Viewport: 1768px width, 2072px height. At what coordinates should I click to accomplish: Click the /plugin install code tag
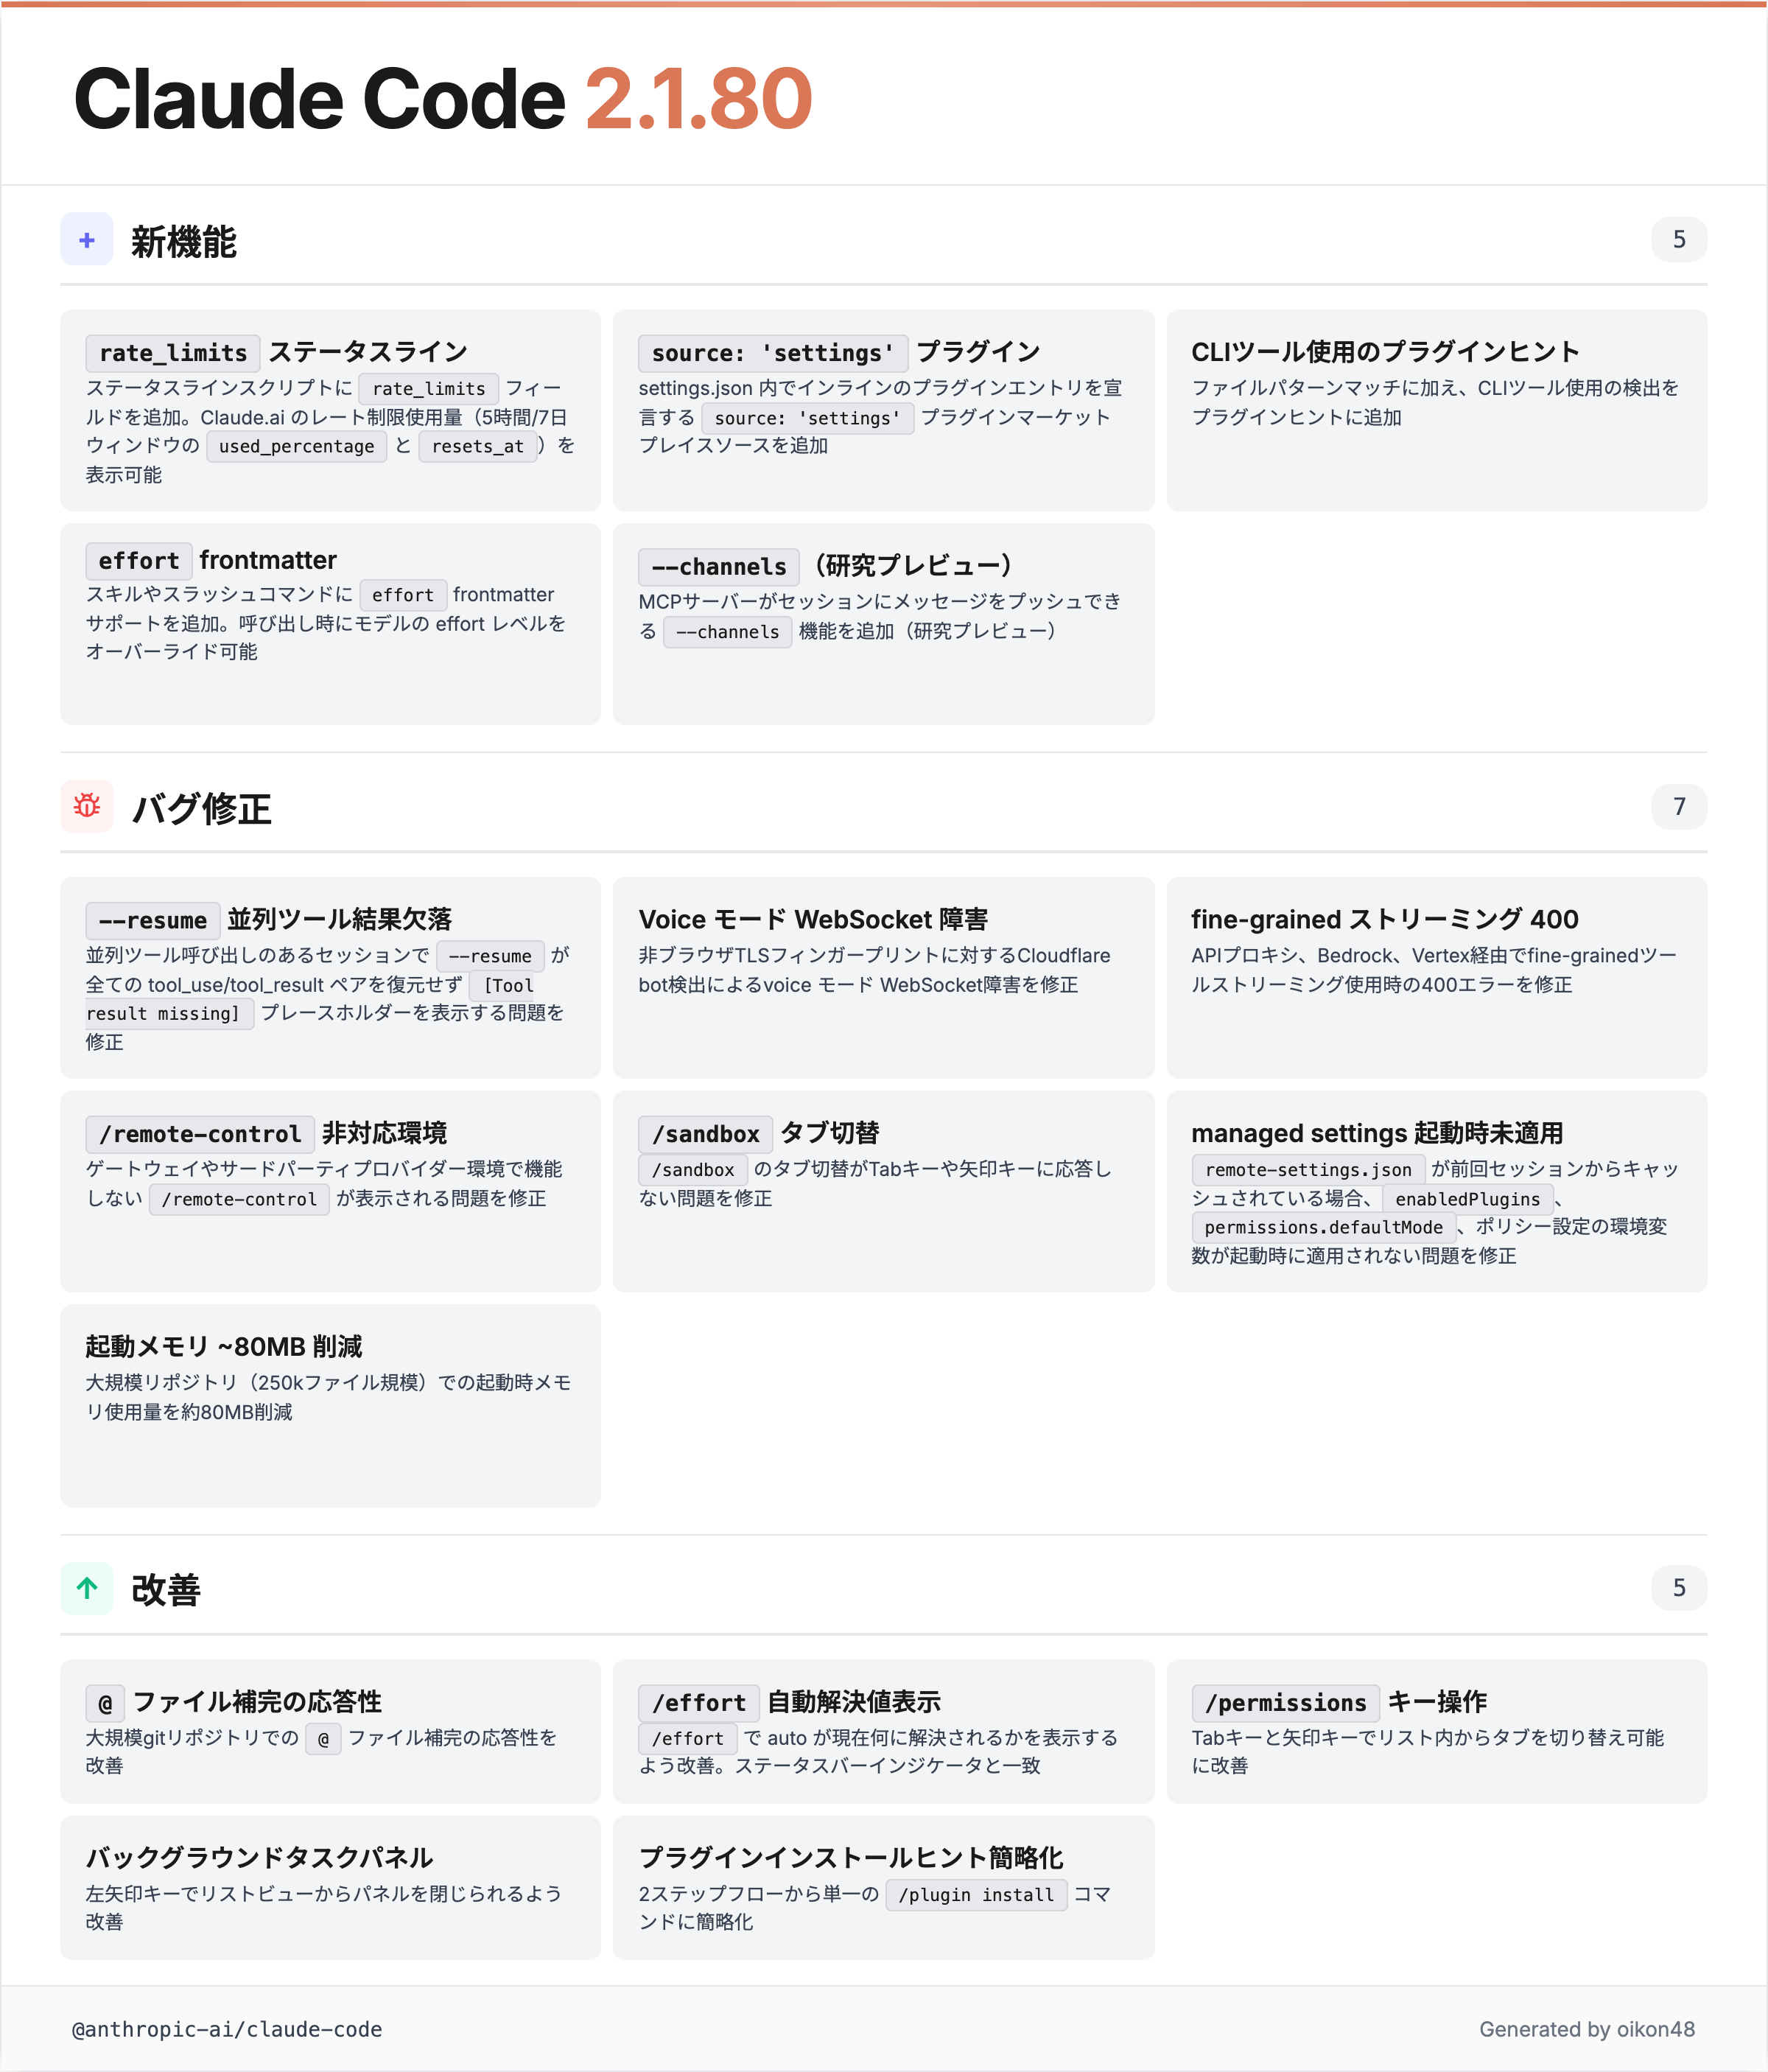pyautogui.click(x=976, y=1895)
